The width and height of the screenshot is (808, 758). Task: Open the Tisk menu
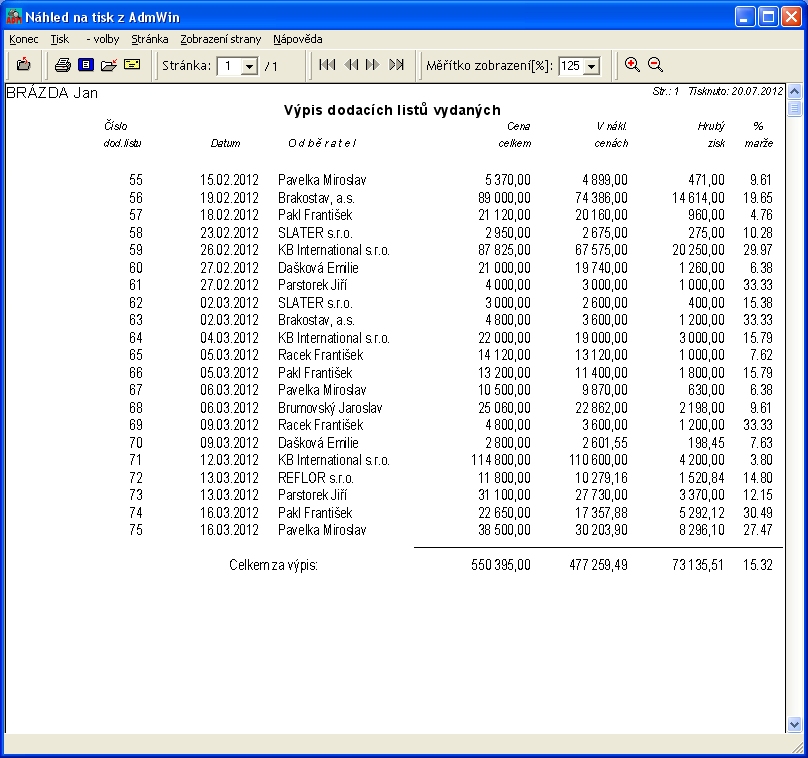coord(60,39)
